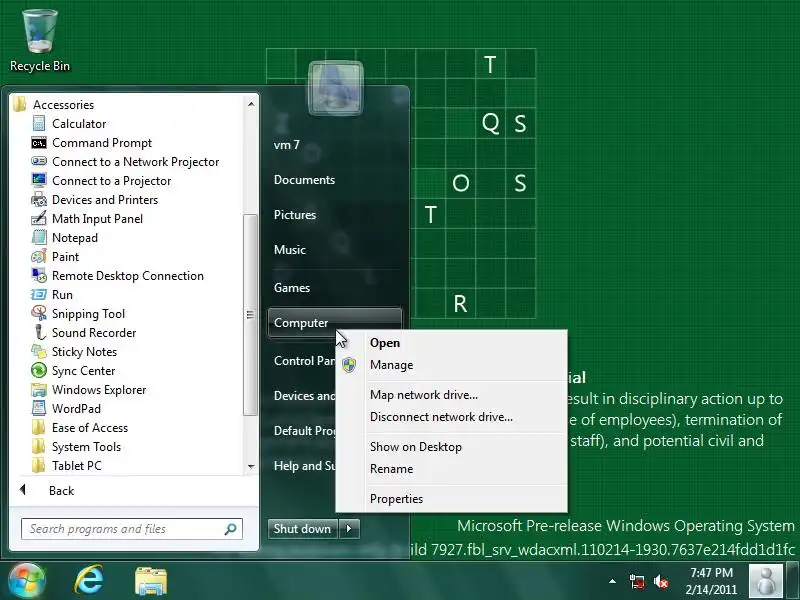Screen dimensions: 800x600
Task: Click the Computer start menu item
Action: 334,322
